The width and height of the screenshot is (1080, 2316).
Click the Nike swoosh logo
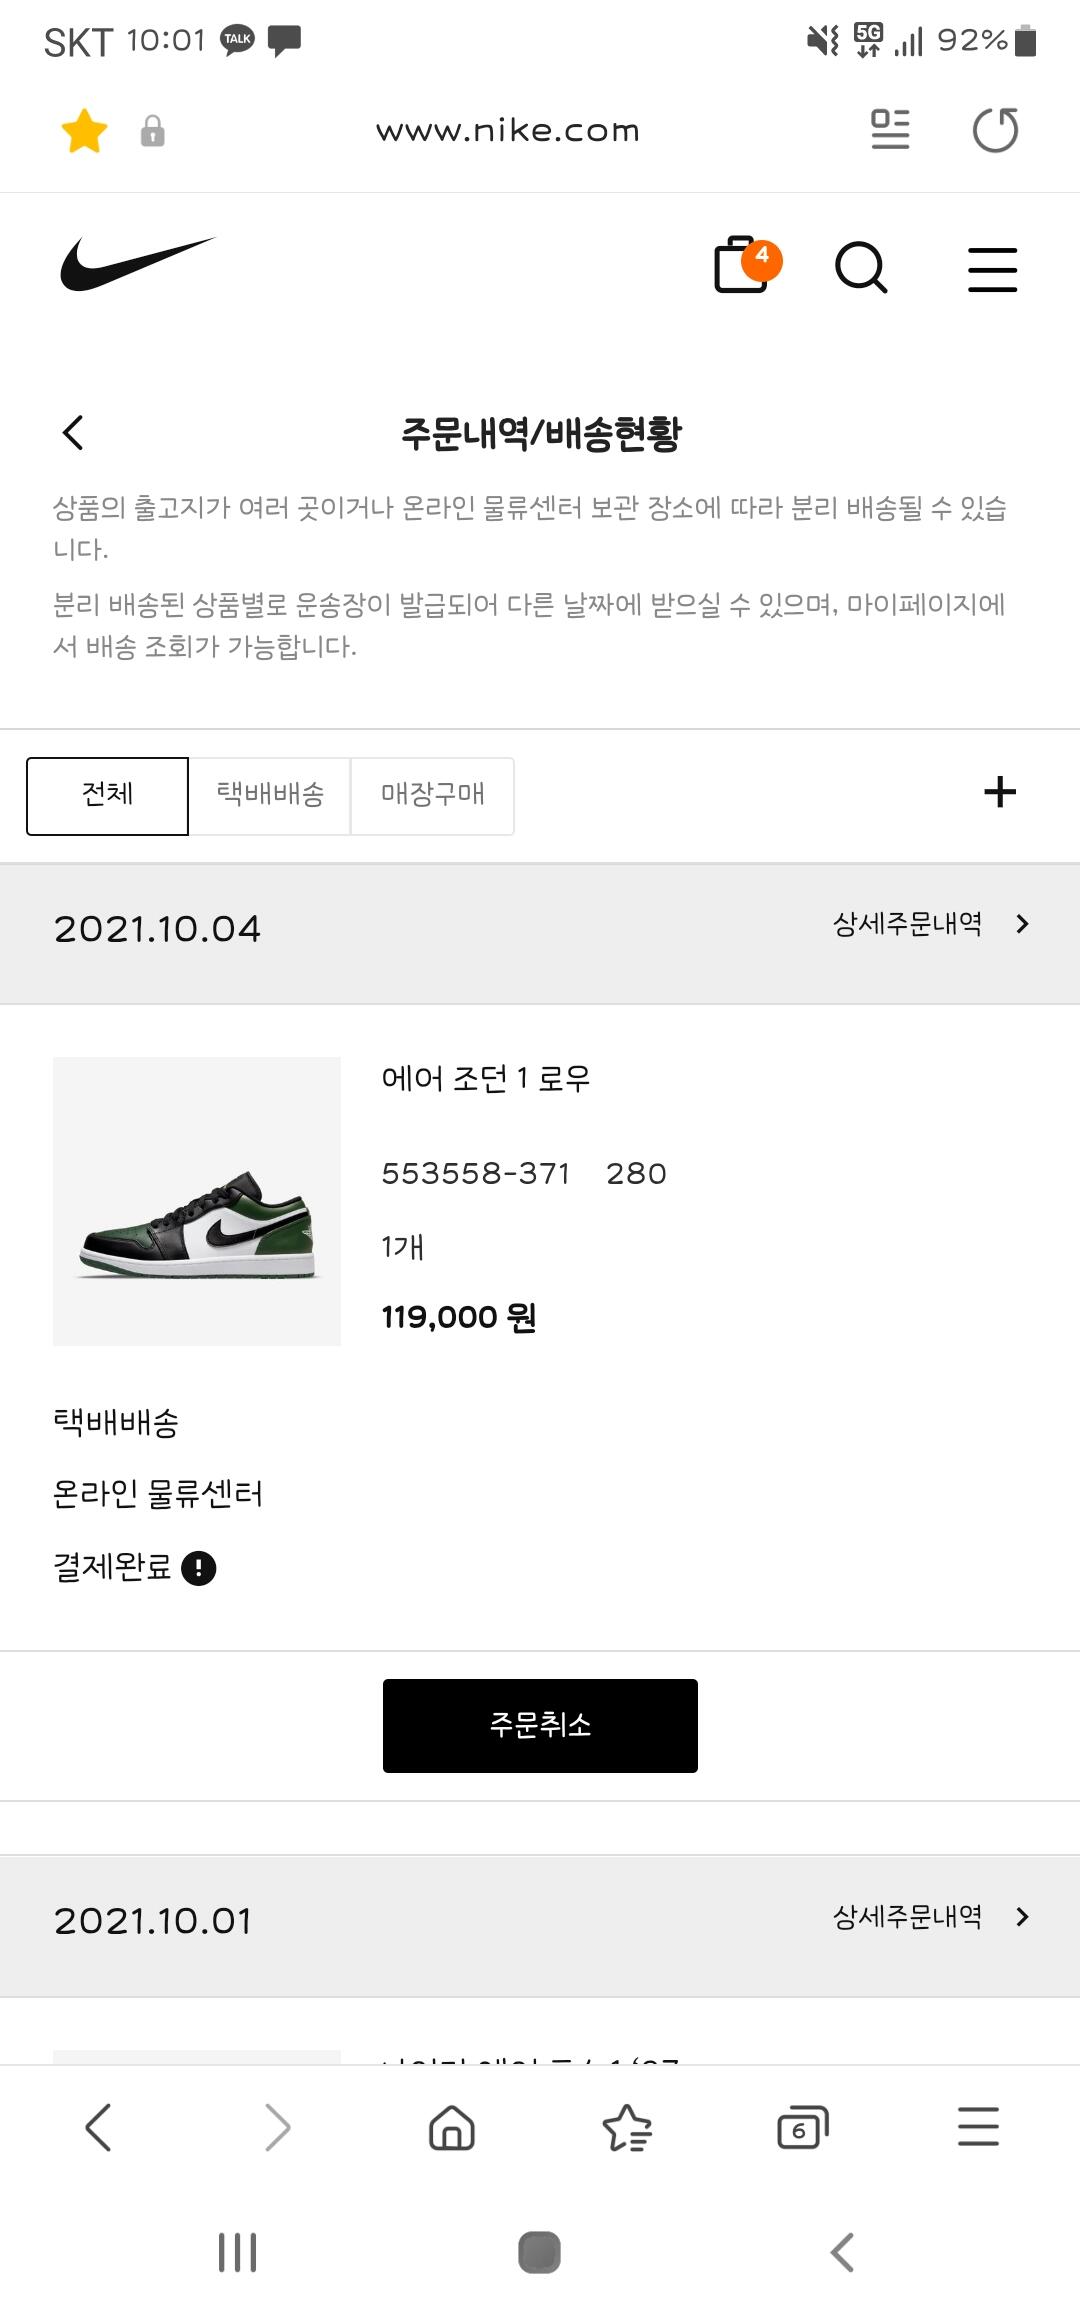coord(137,264)
